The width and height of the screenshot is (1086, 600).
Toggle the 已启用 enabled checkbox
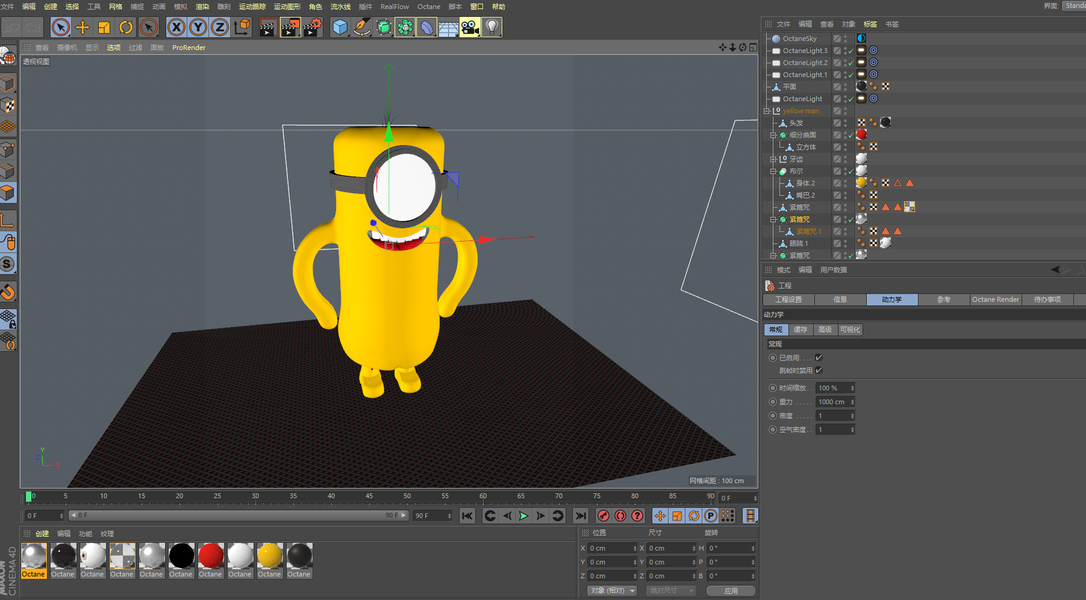click(x=819, y=358)
